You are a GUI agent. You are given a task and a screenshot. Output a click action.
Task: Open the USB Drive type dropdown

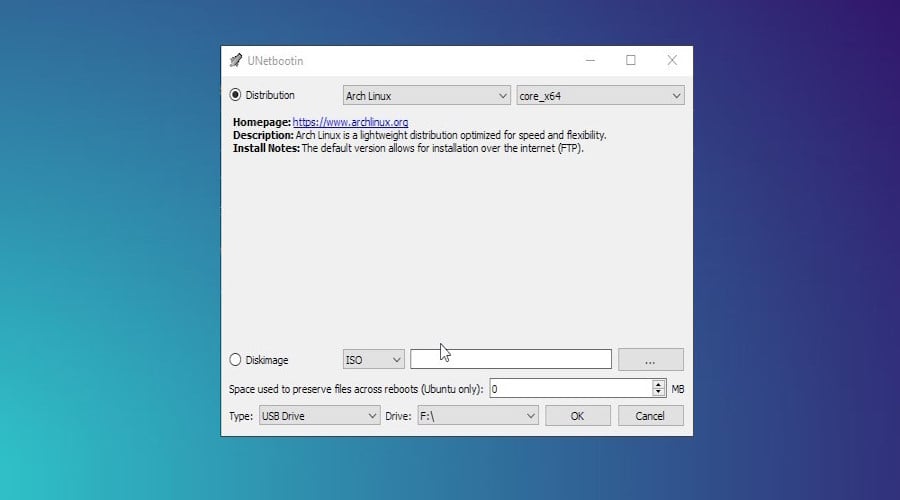(x=319, y=416)
